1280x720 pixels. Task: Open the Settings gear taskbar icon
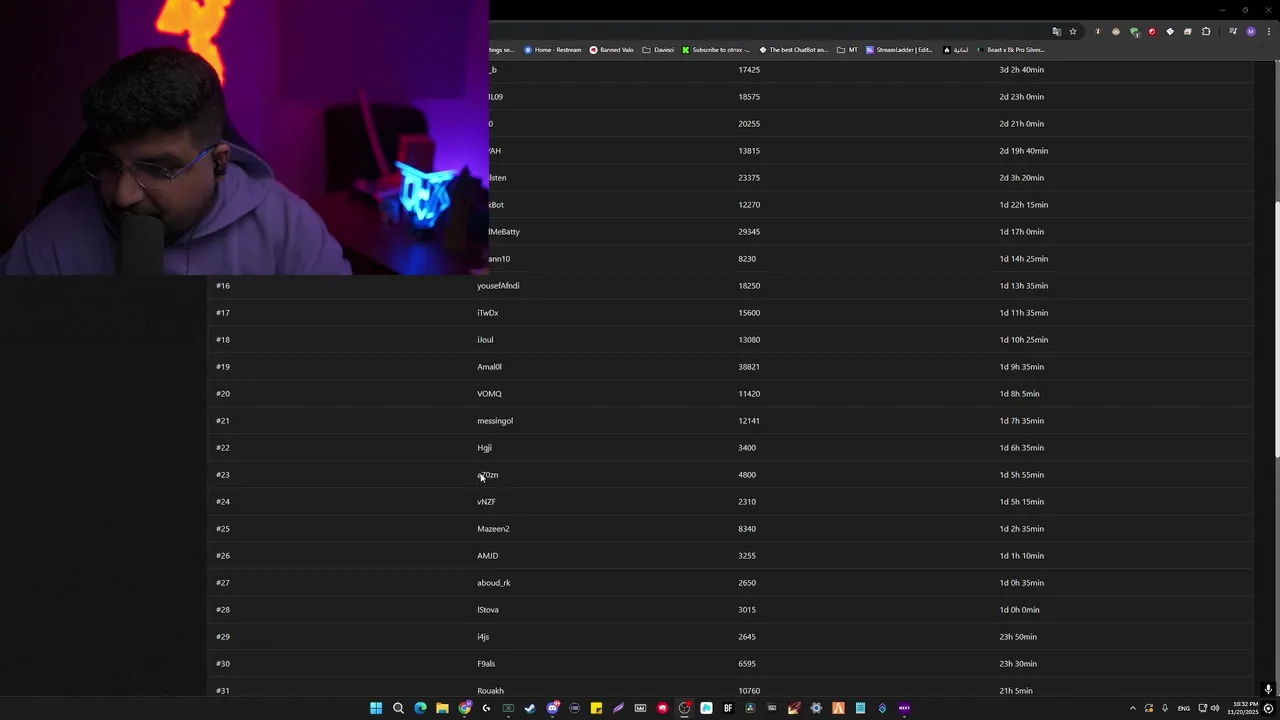point(816,708)
